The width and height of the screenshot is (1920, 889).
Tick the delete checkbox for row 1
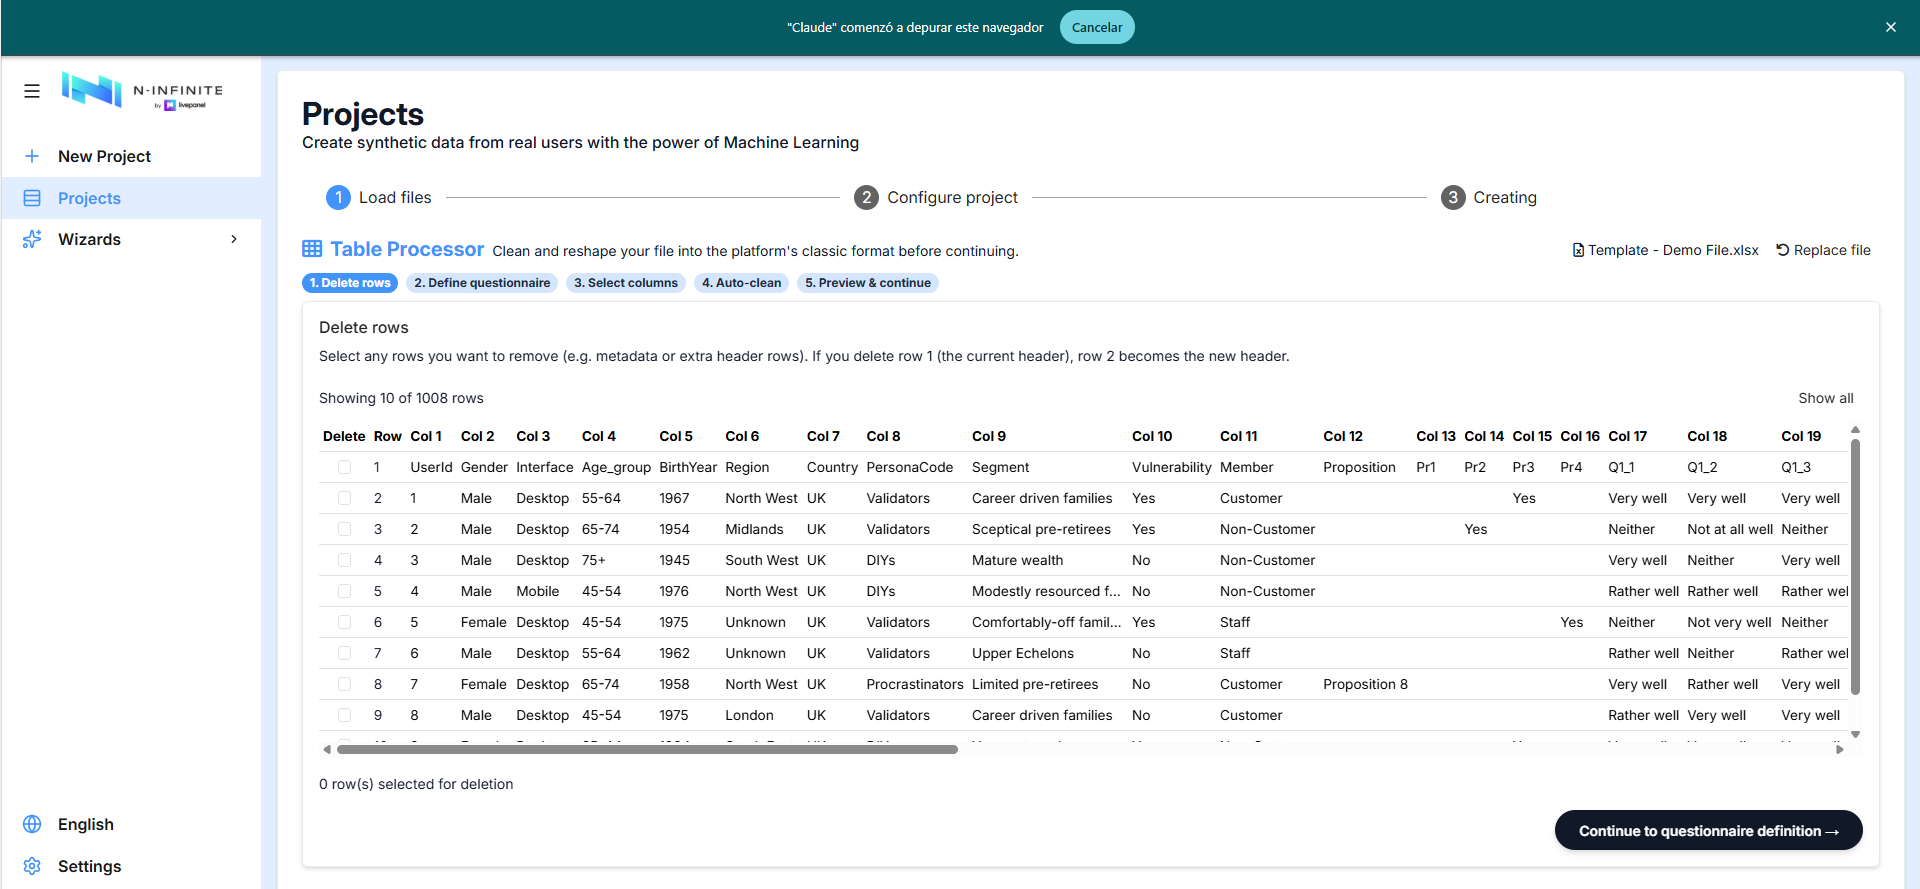pos(344,467)
